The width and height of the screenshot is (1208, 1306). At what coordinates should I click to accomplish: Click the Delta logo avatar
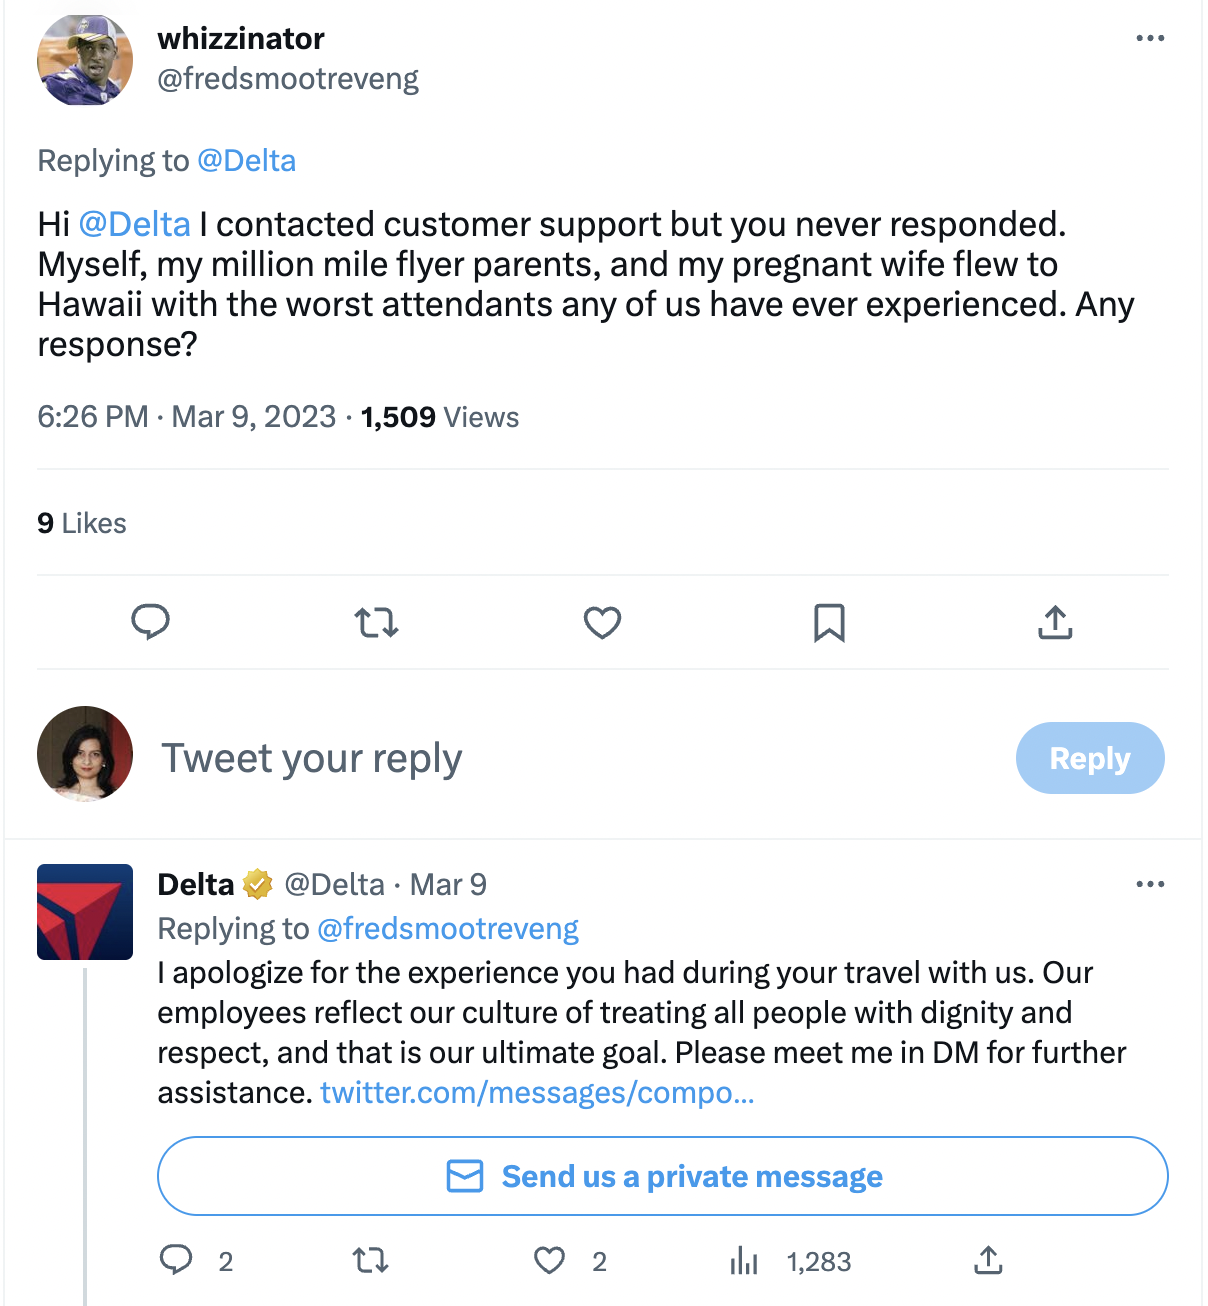(85, 912)
